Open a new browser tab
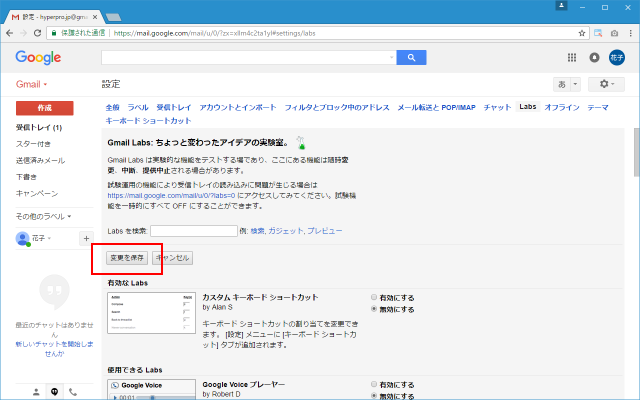 (x=113, y=17)
